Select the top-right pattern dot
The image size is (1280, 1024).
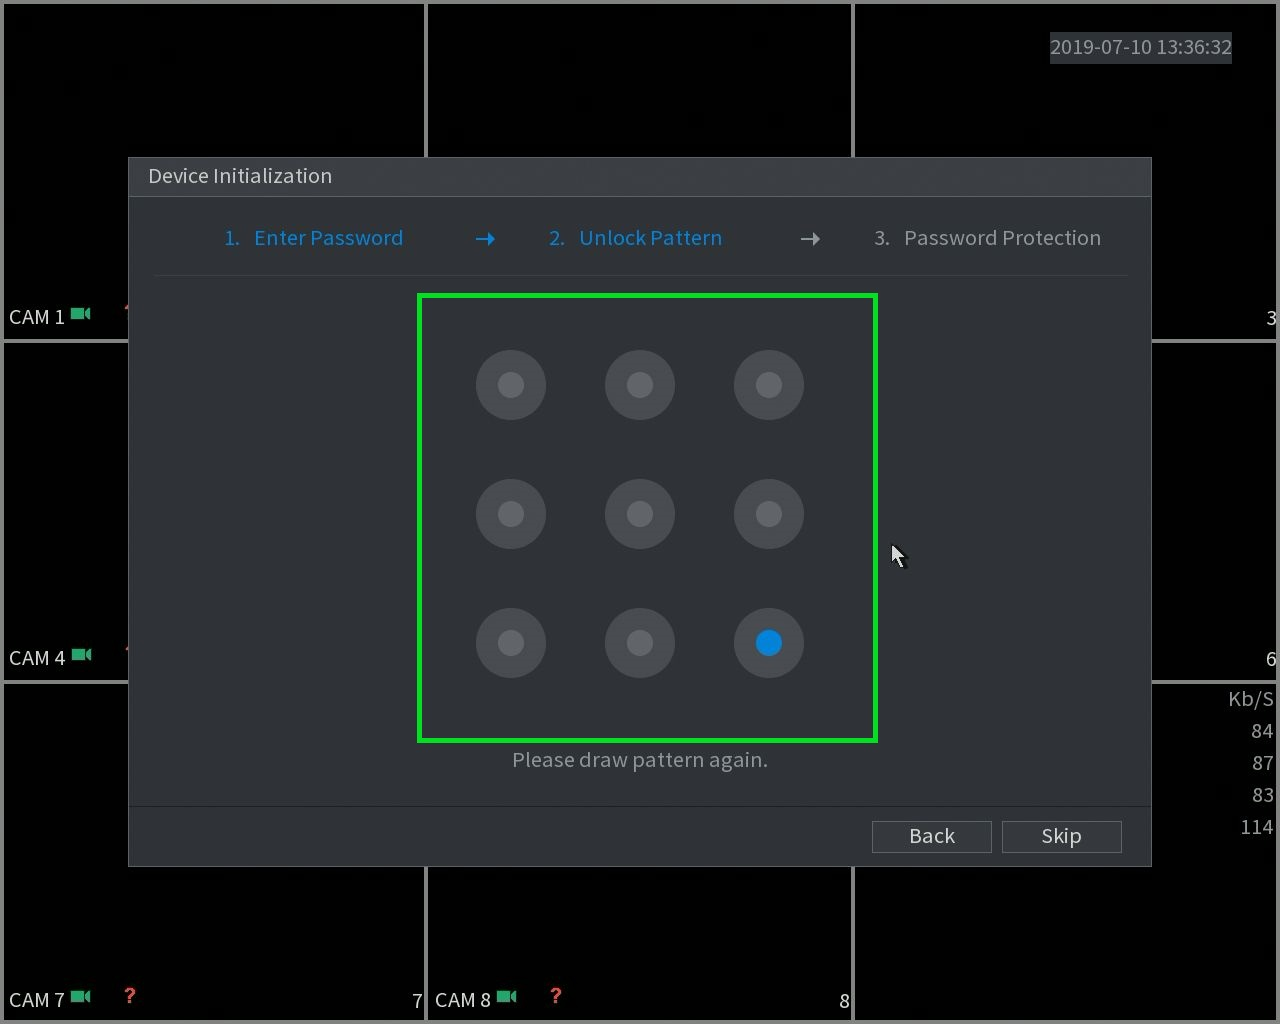[x=769, y=385]
